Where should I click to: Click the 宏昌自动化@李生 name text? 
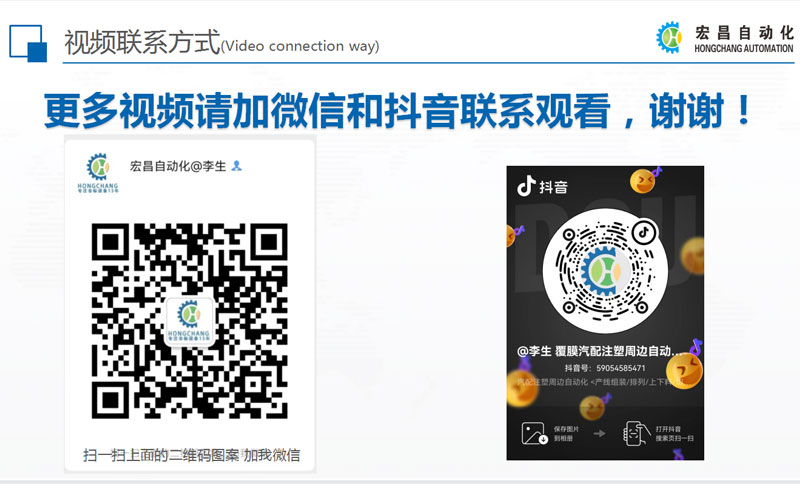point(178,166)
